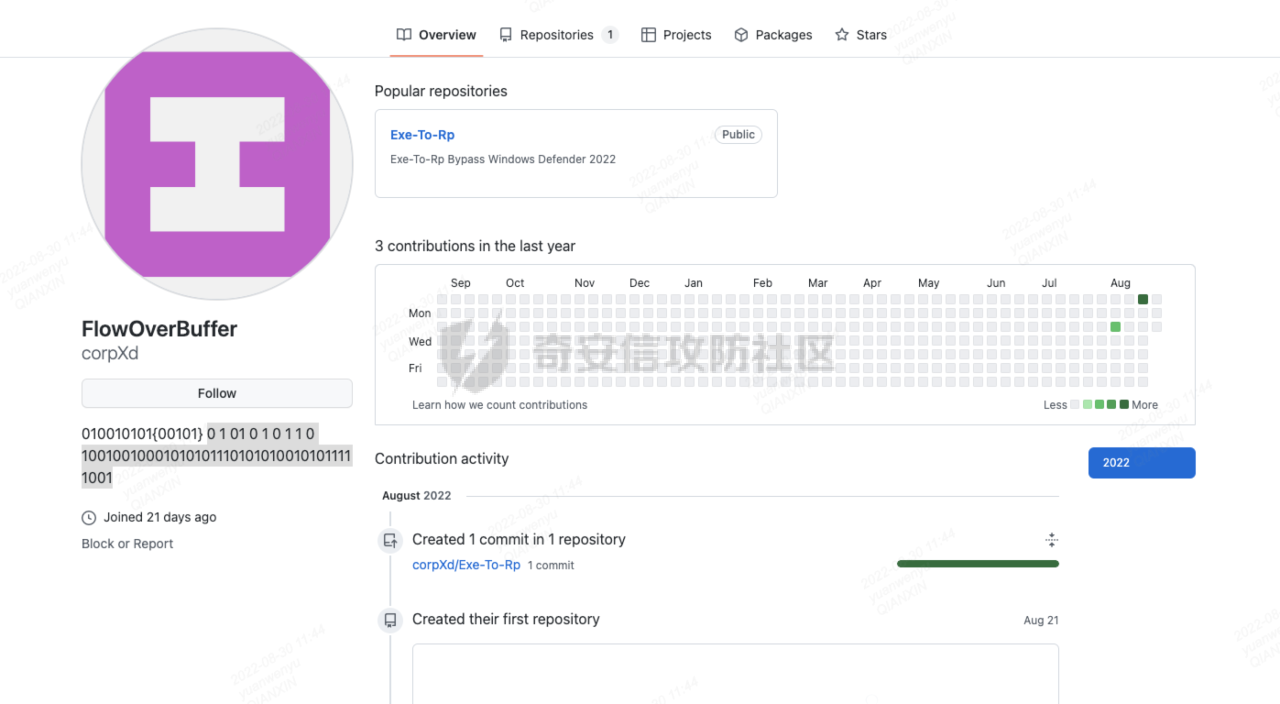The height and width of the screenshot is (704, 1280).
Task: Expand the commit activity details
Action: (x=1051, y=540)
